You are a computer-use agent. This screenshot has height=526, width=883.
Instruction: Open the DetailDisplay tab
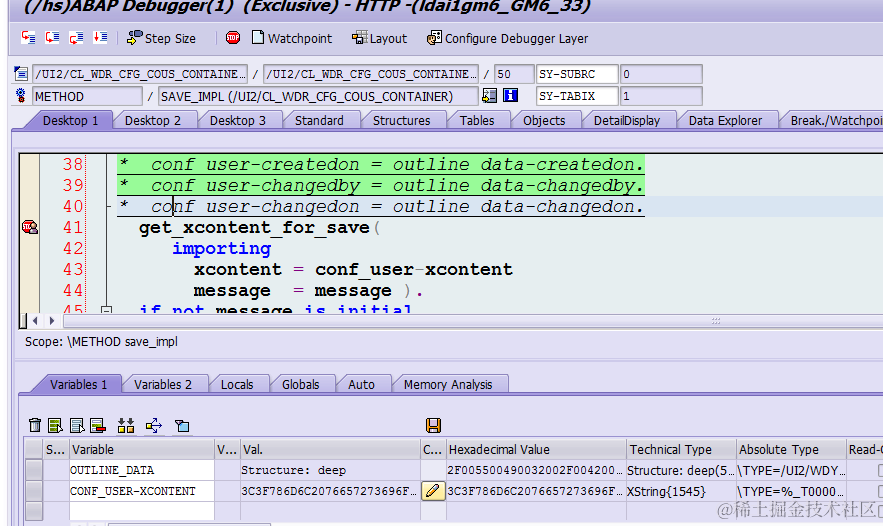pos(627,121)
